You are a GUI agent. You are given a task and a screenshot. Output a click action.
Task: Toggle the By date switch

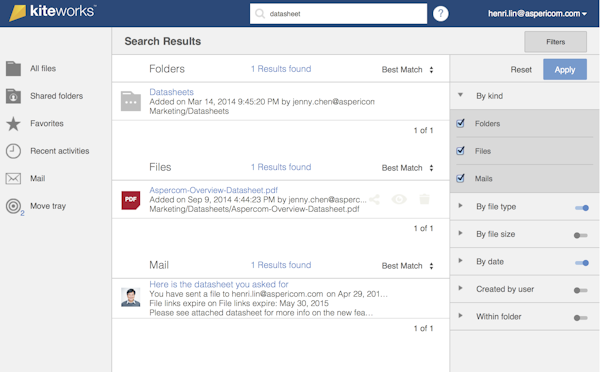(582, 263)
